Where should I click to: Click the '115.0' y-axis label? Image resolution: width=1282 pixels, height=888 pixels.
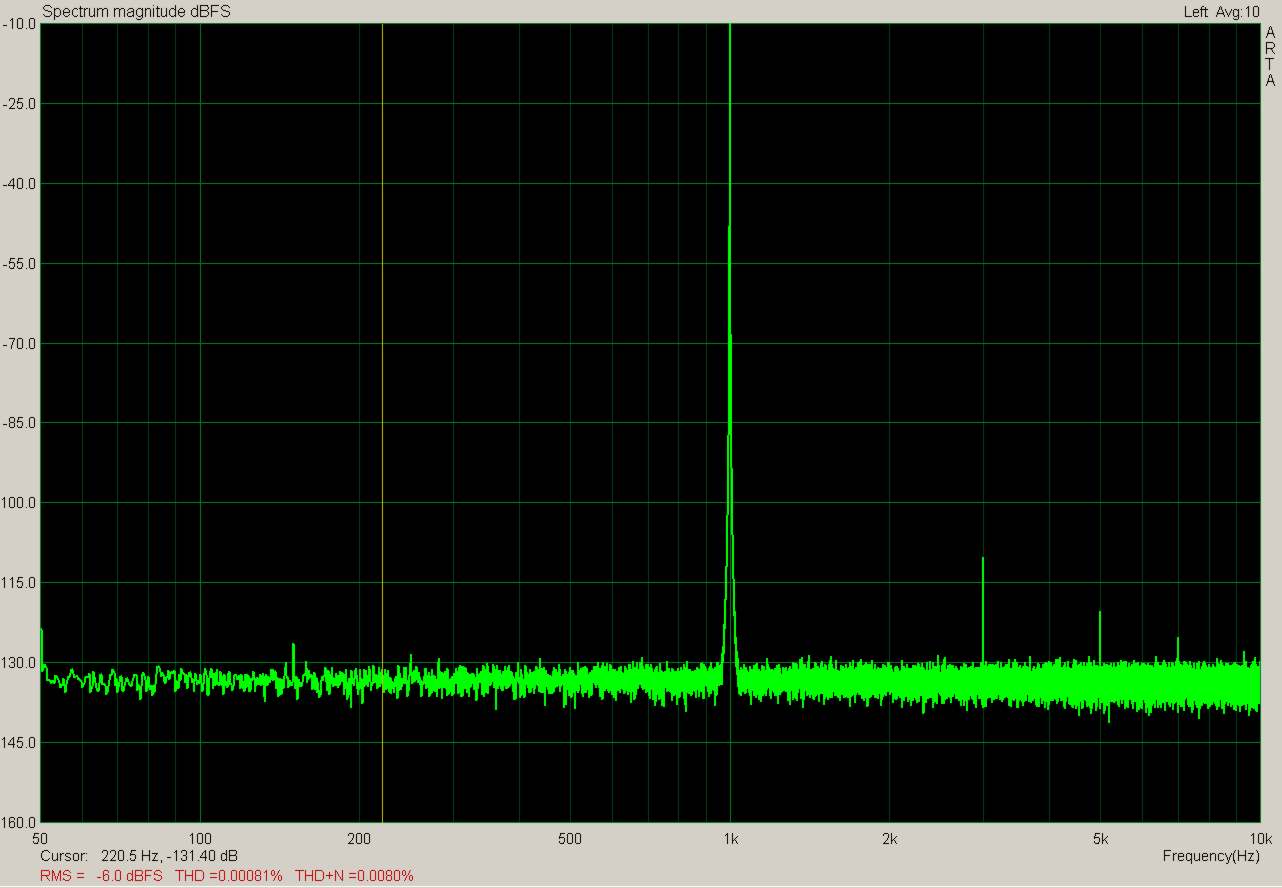click(20, 583)
